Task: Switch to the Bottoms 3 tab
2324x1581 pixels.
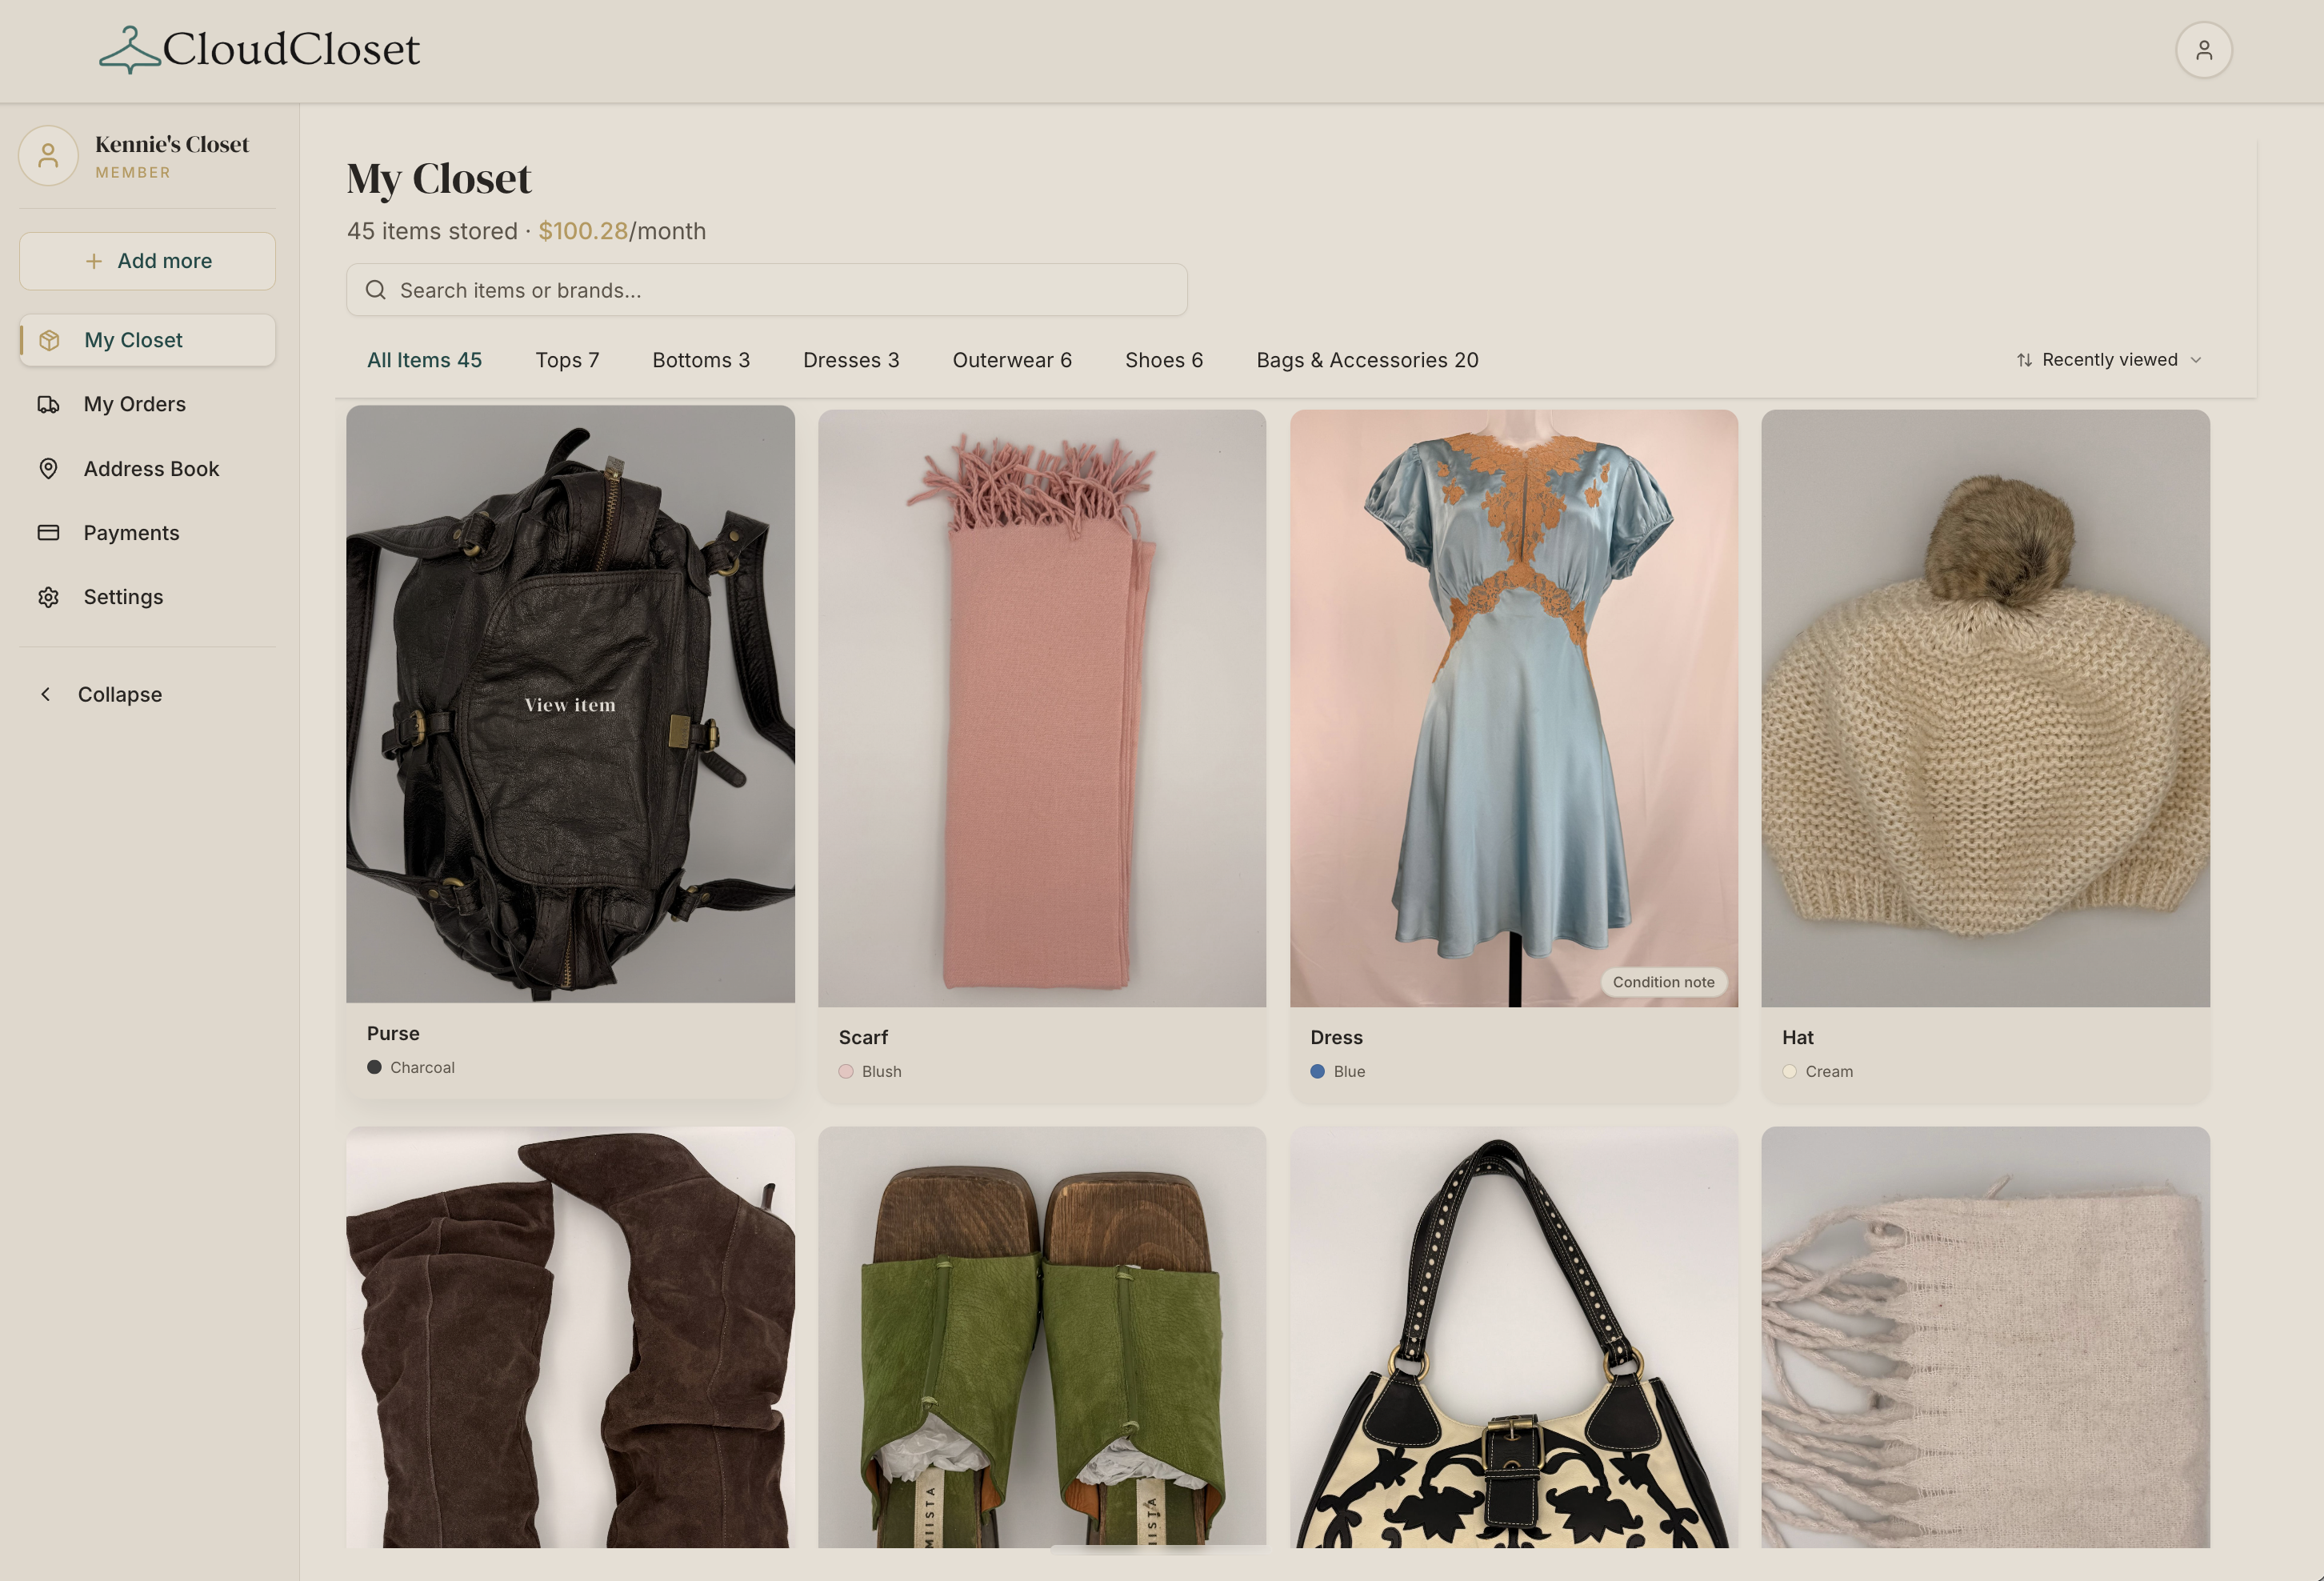Action: [x=701, y=360]
